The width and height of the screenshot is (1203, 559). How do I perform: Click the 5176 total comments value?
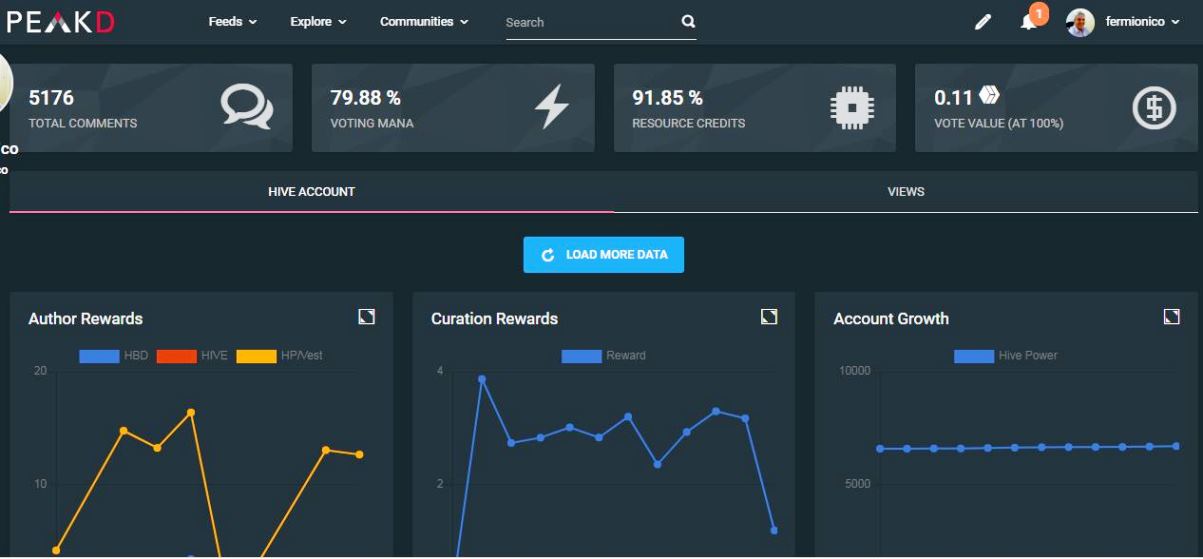(51, 98)
